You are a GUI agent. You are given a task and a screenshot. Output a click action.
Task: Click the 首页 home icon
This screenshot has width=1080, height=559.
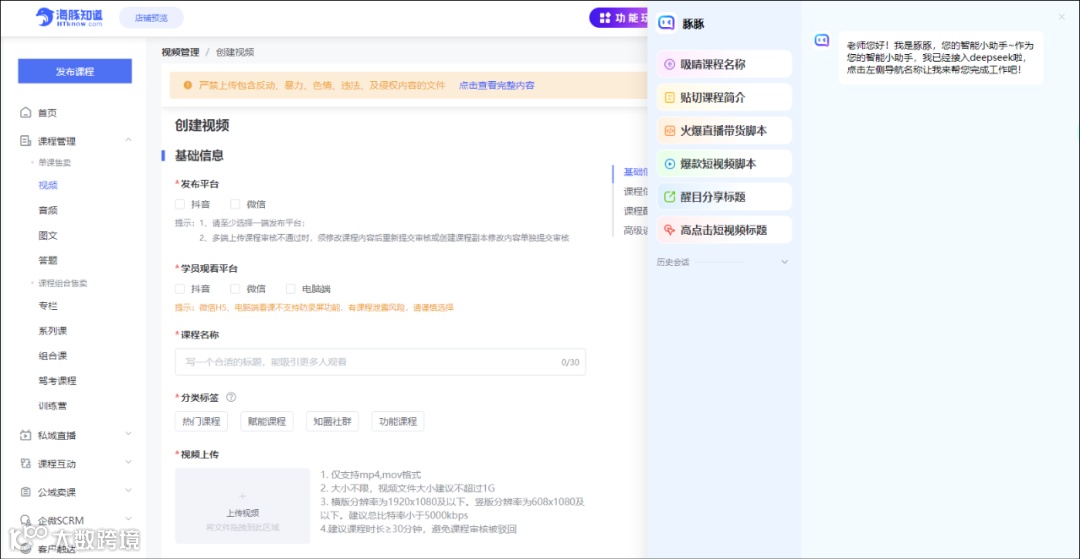25,112
